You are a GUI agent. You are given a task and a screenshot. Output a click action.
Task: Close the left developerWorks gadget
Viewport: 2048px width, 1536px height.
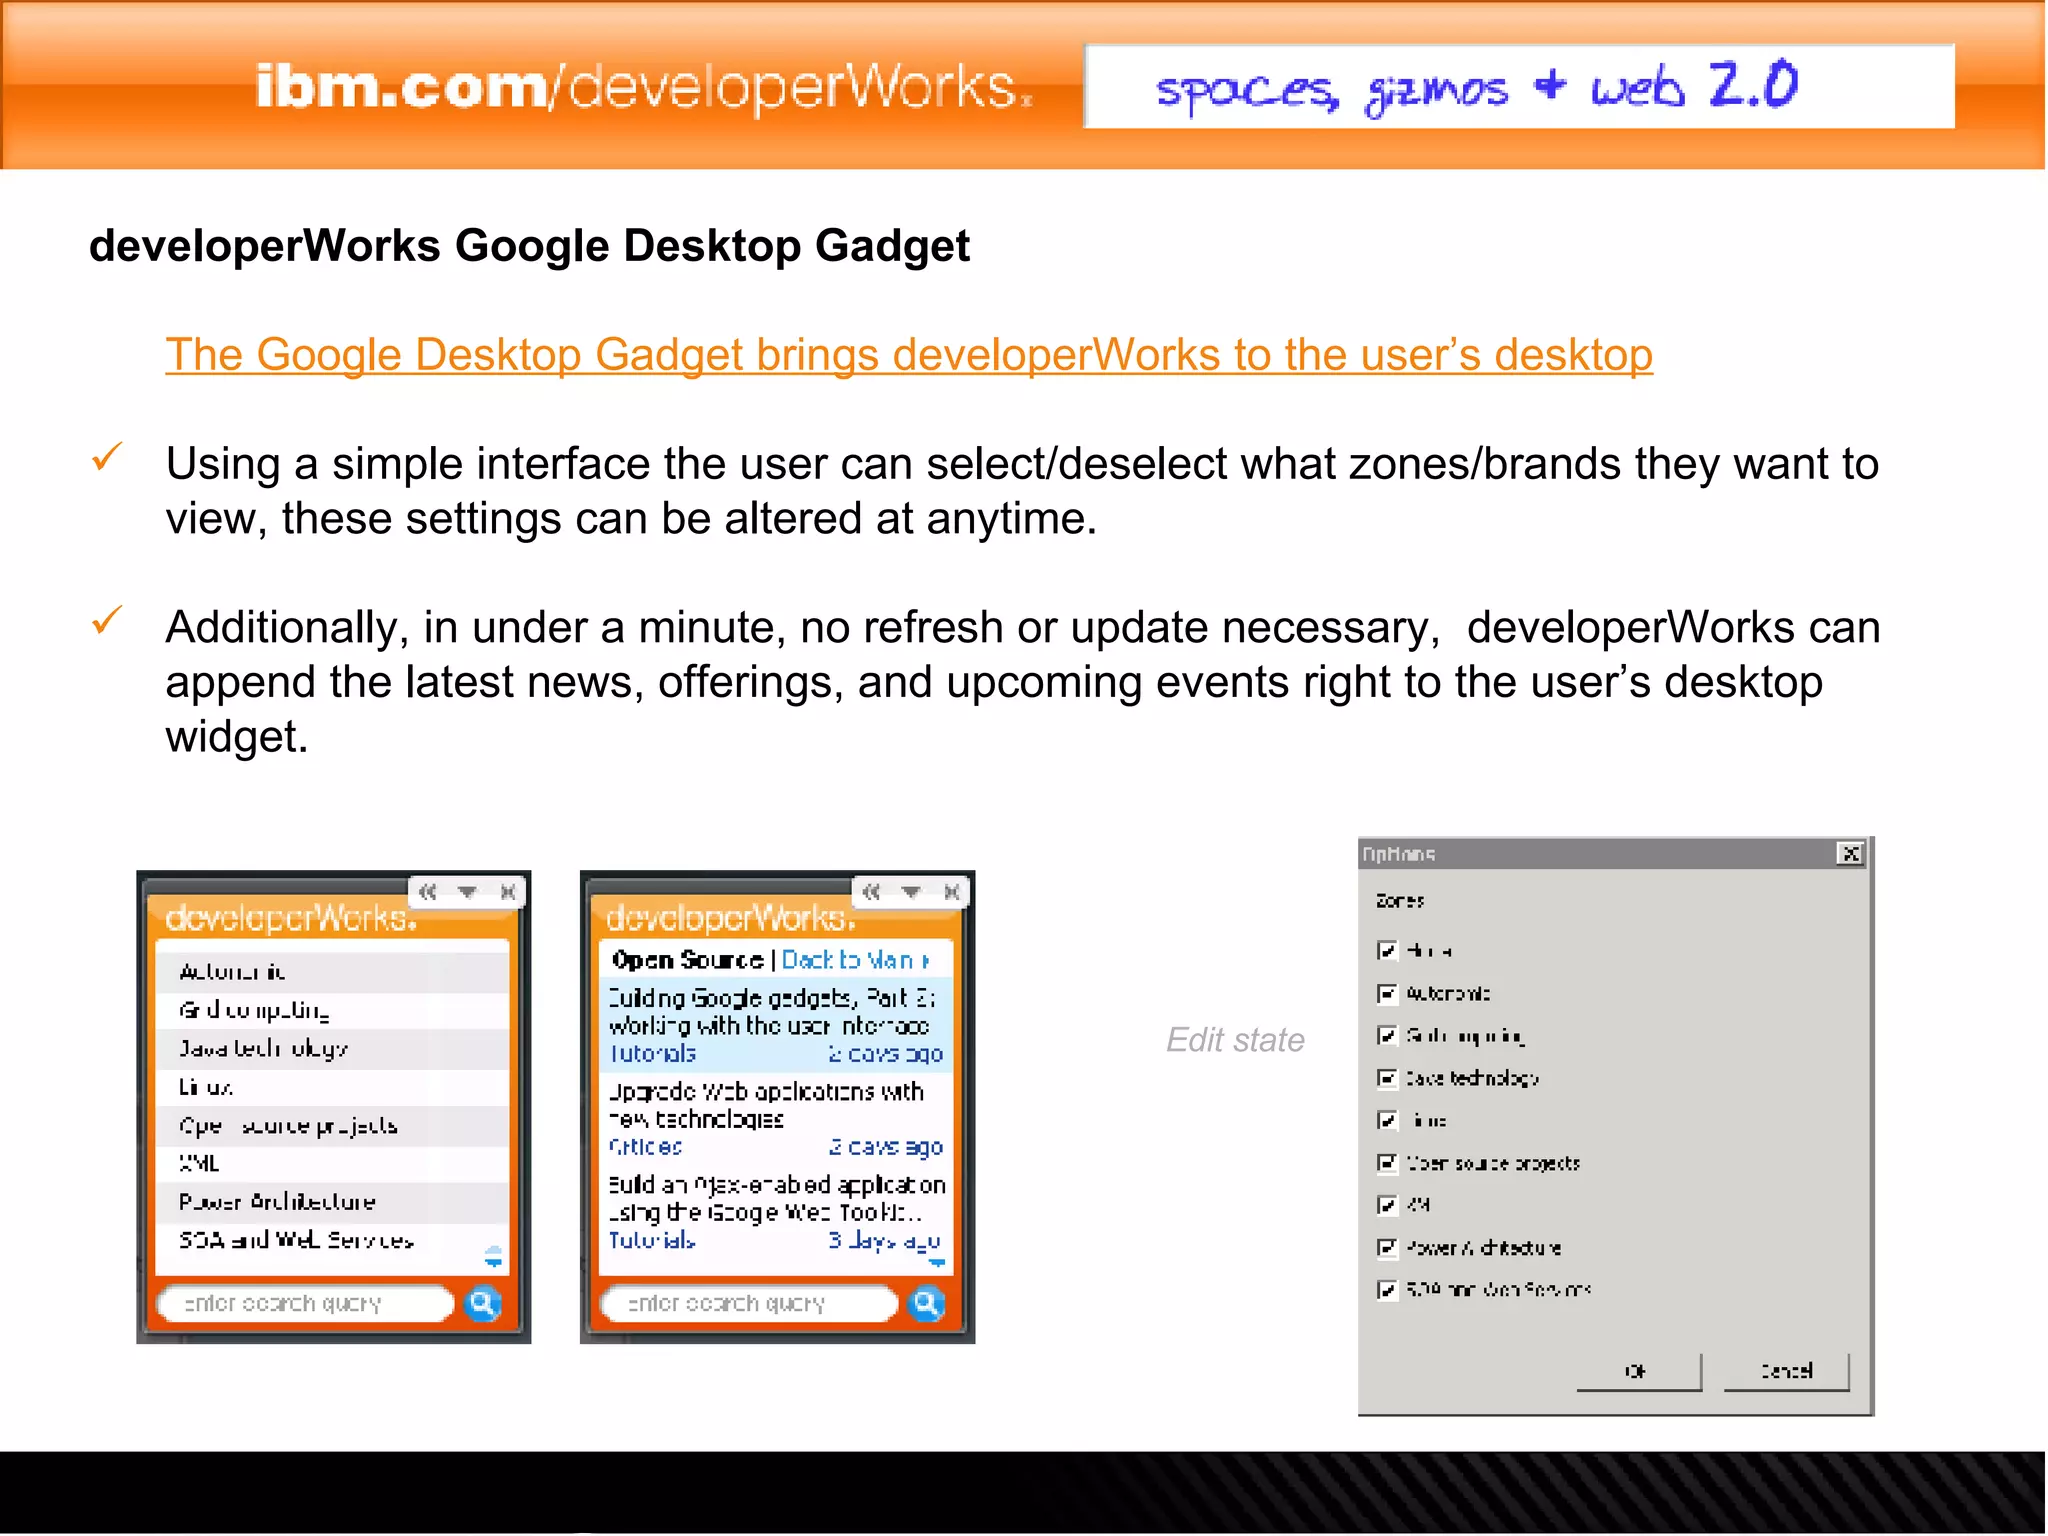coord(508,891)
